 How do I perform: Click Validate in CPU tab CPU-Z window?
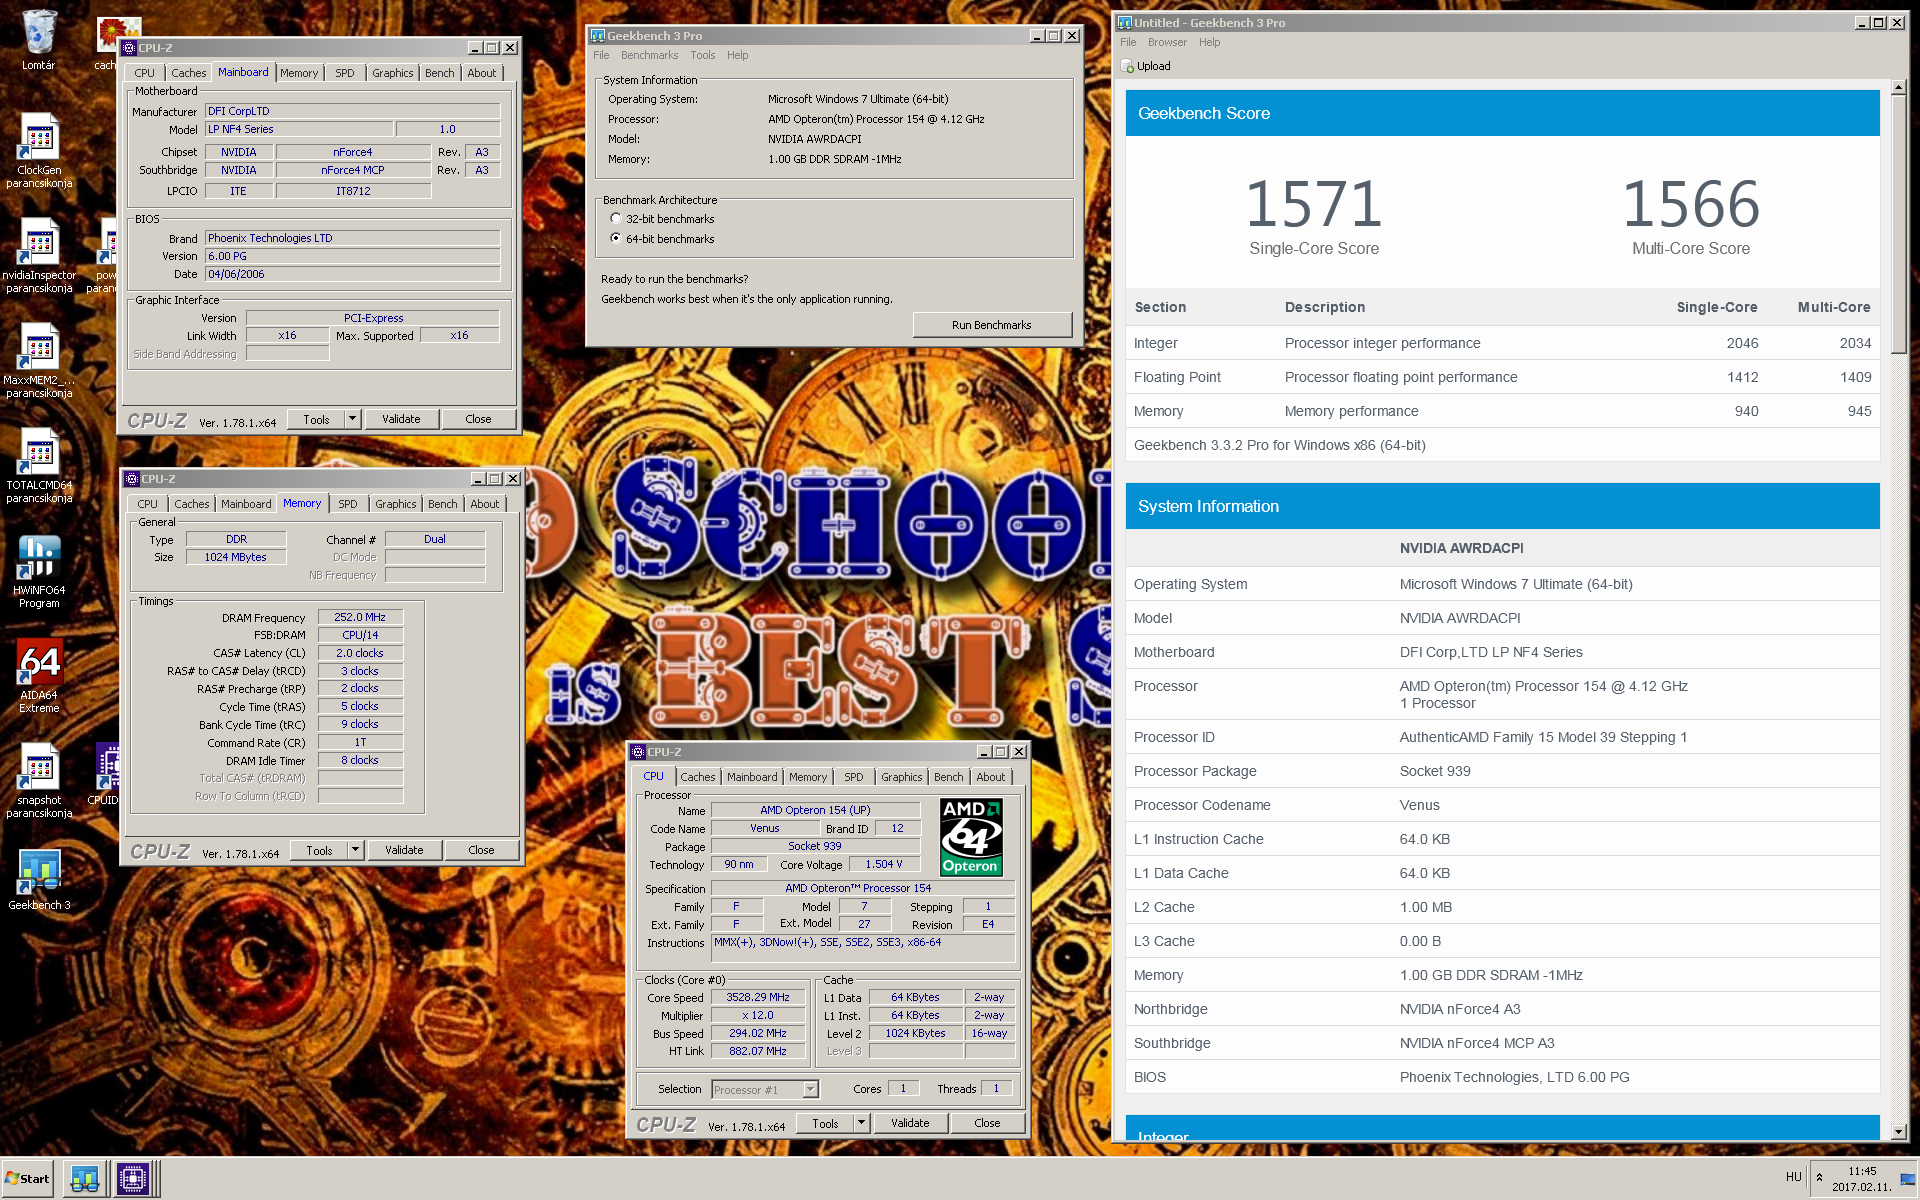click(x=910, y=1123)
